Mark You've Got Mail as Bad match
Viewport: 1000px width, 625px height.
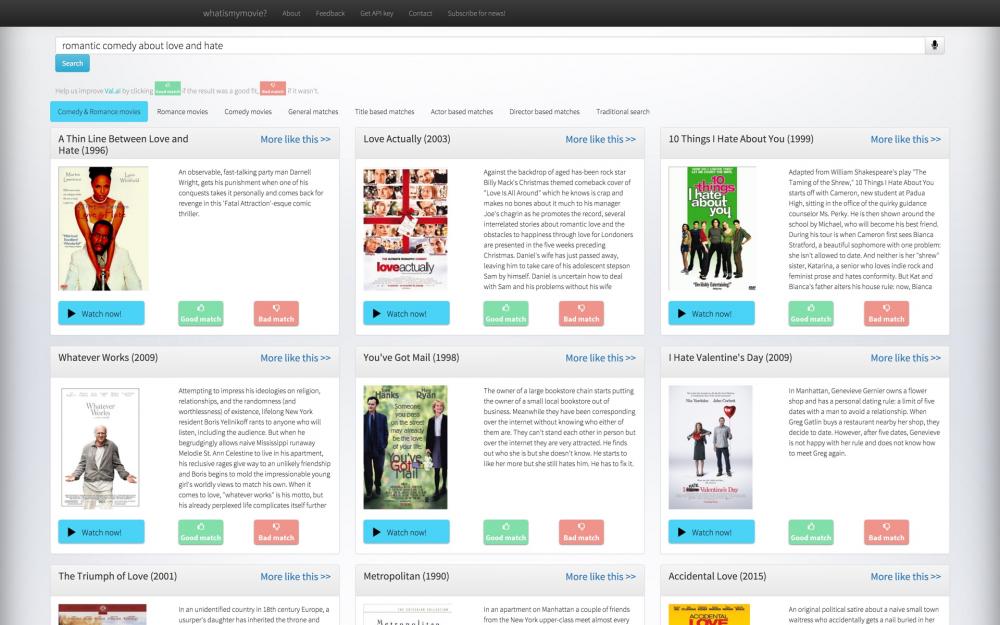point(581,532)
